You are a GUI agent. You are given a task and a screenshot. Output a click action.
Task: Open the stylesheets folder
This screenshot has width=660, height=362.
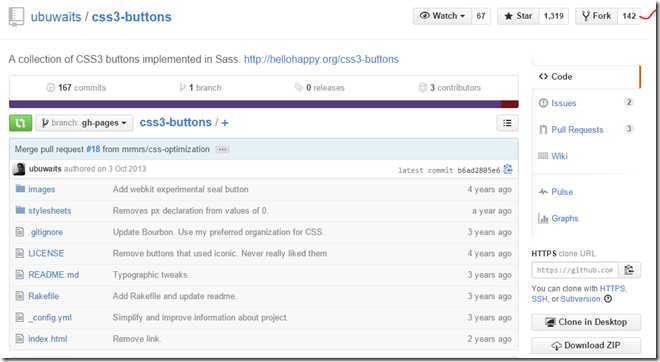[50, 211]
